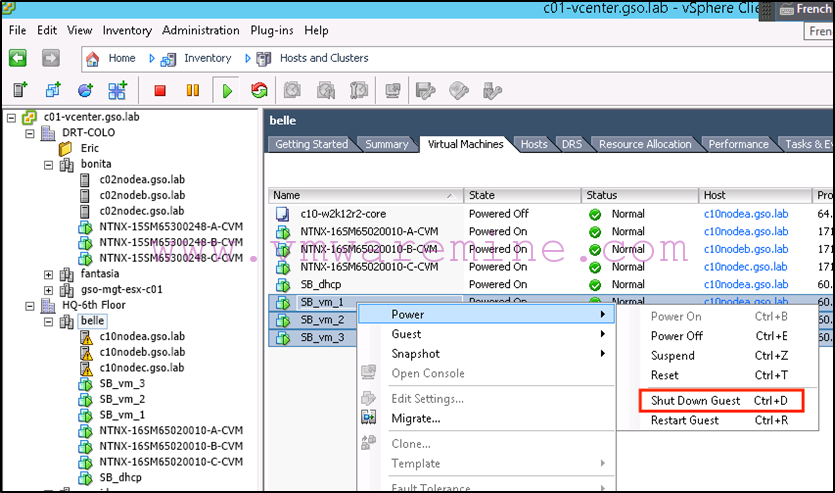The image size is (835, 493).
Task: Switch to the Hosts tab
Action: pos(534,144)
